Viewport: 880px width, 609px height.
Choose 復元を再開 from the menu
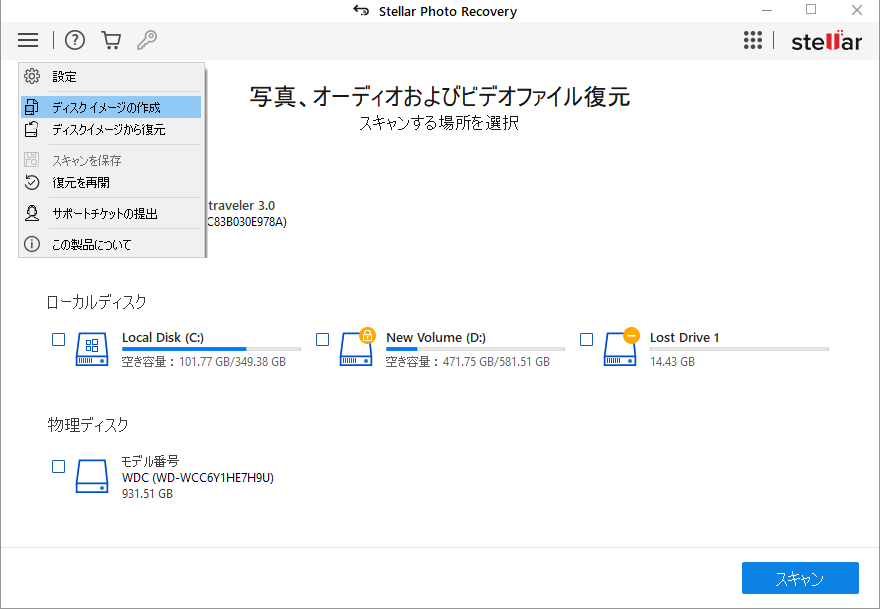point(111,182)
